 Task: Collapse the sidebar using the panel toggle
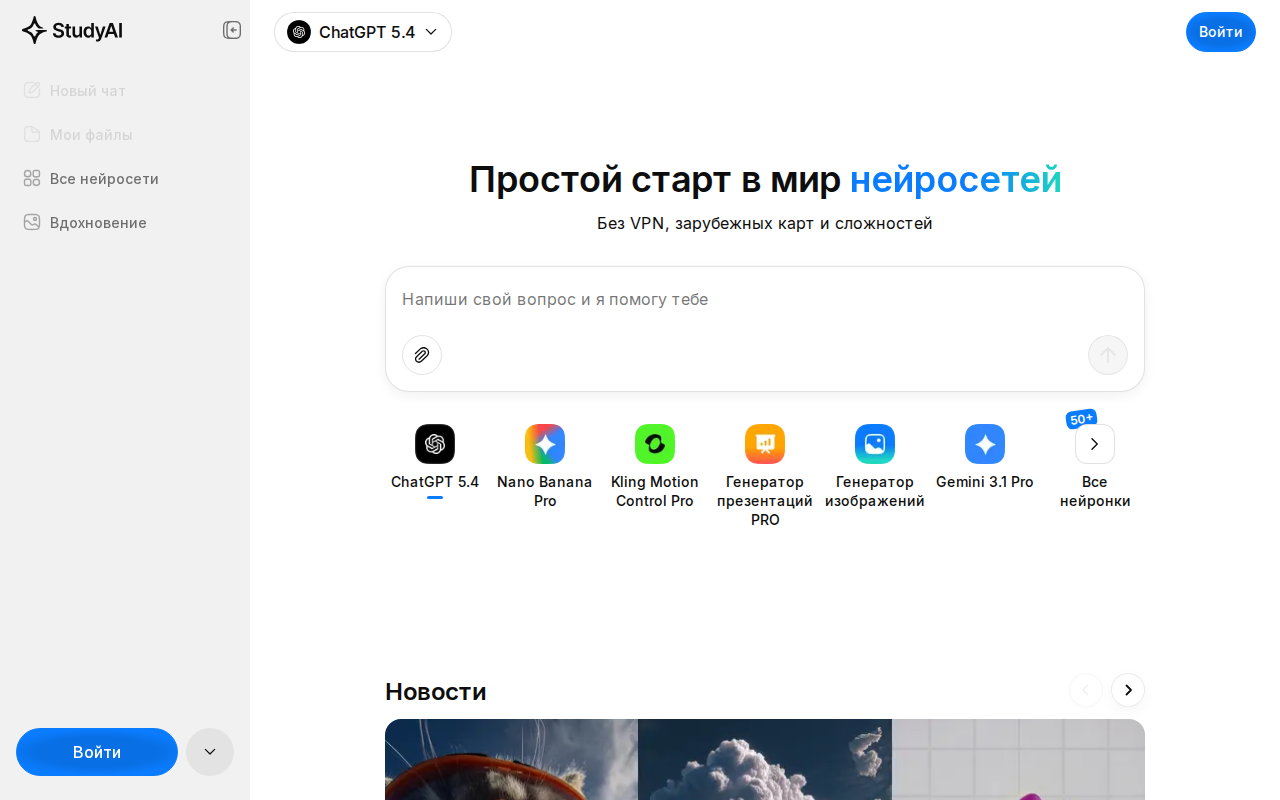231,30
